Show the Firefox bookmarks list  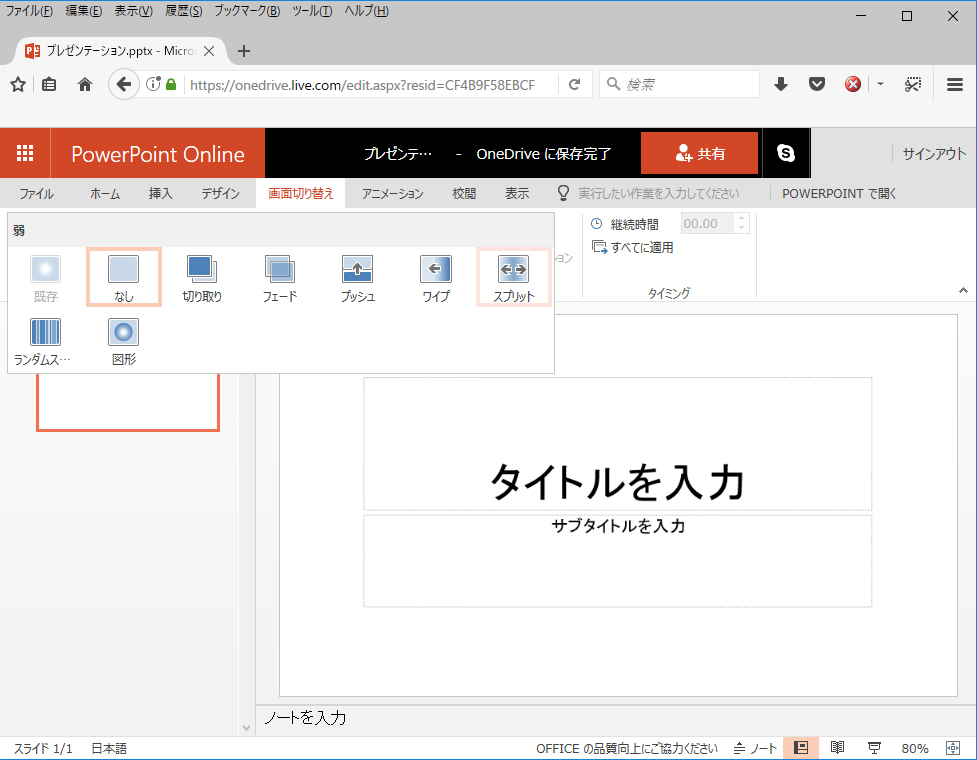[x=49, y=84]
